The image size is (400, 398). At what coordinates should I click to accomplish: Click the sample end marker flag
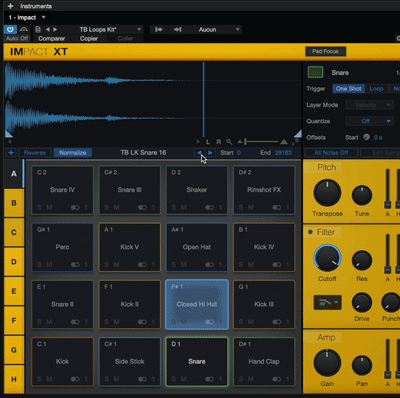tap(298, 134)
